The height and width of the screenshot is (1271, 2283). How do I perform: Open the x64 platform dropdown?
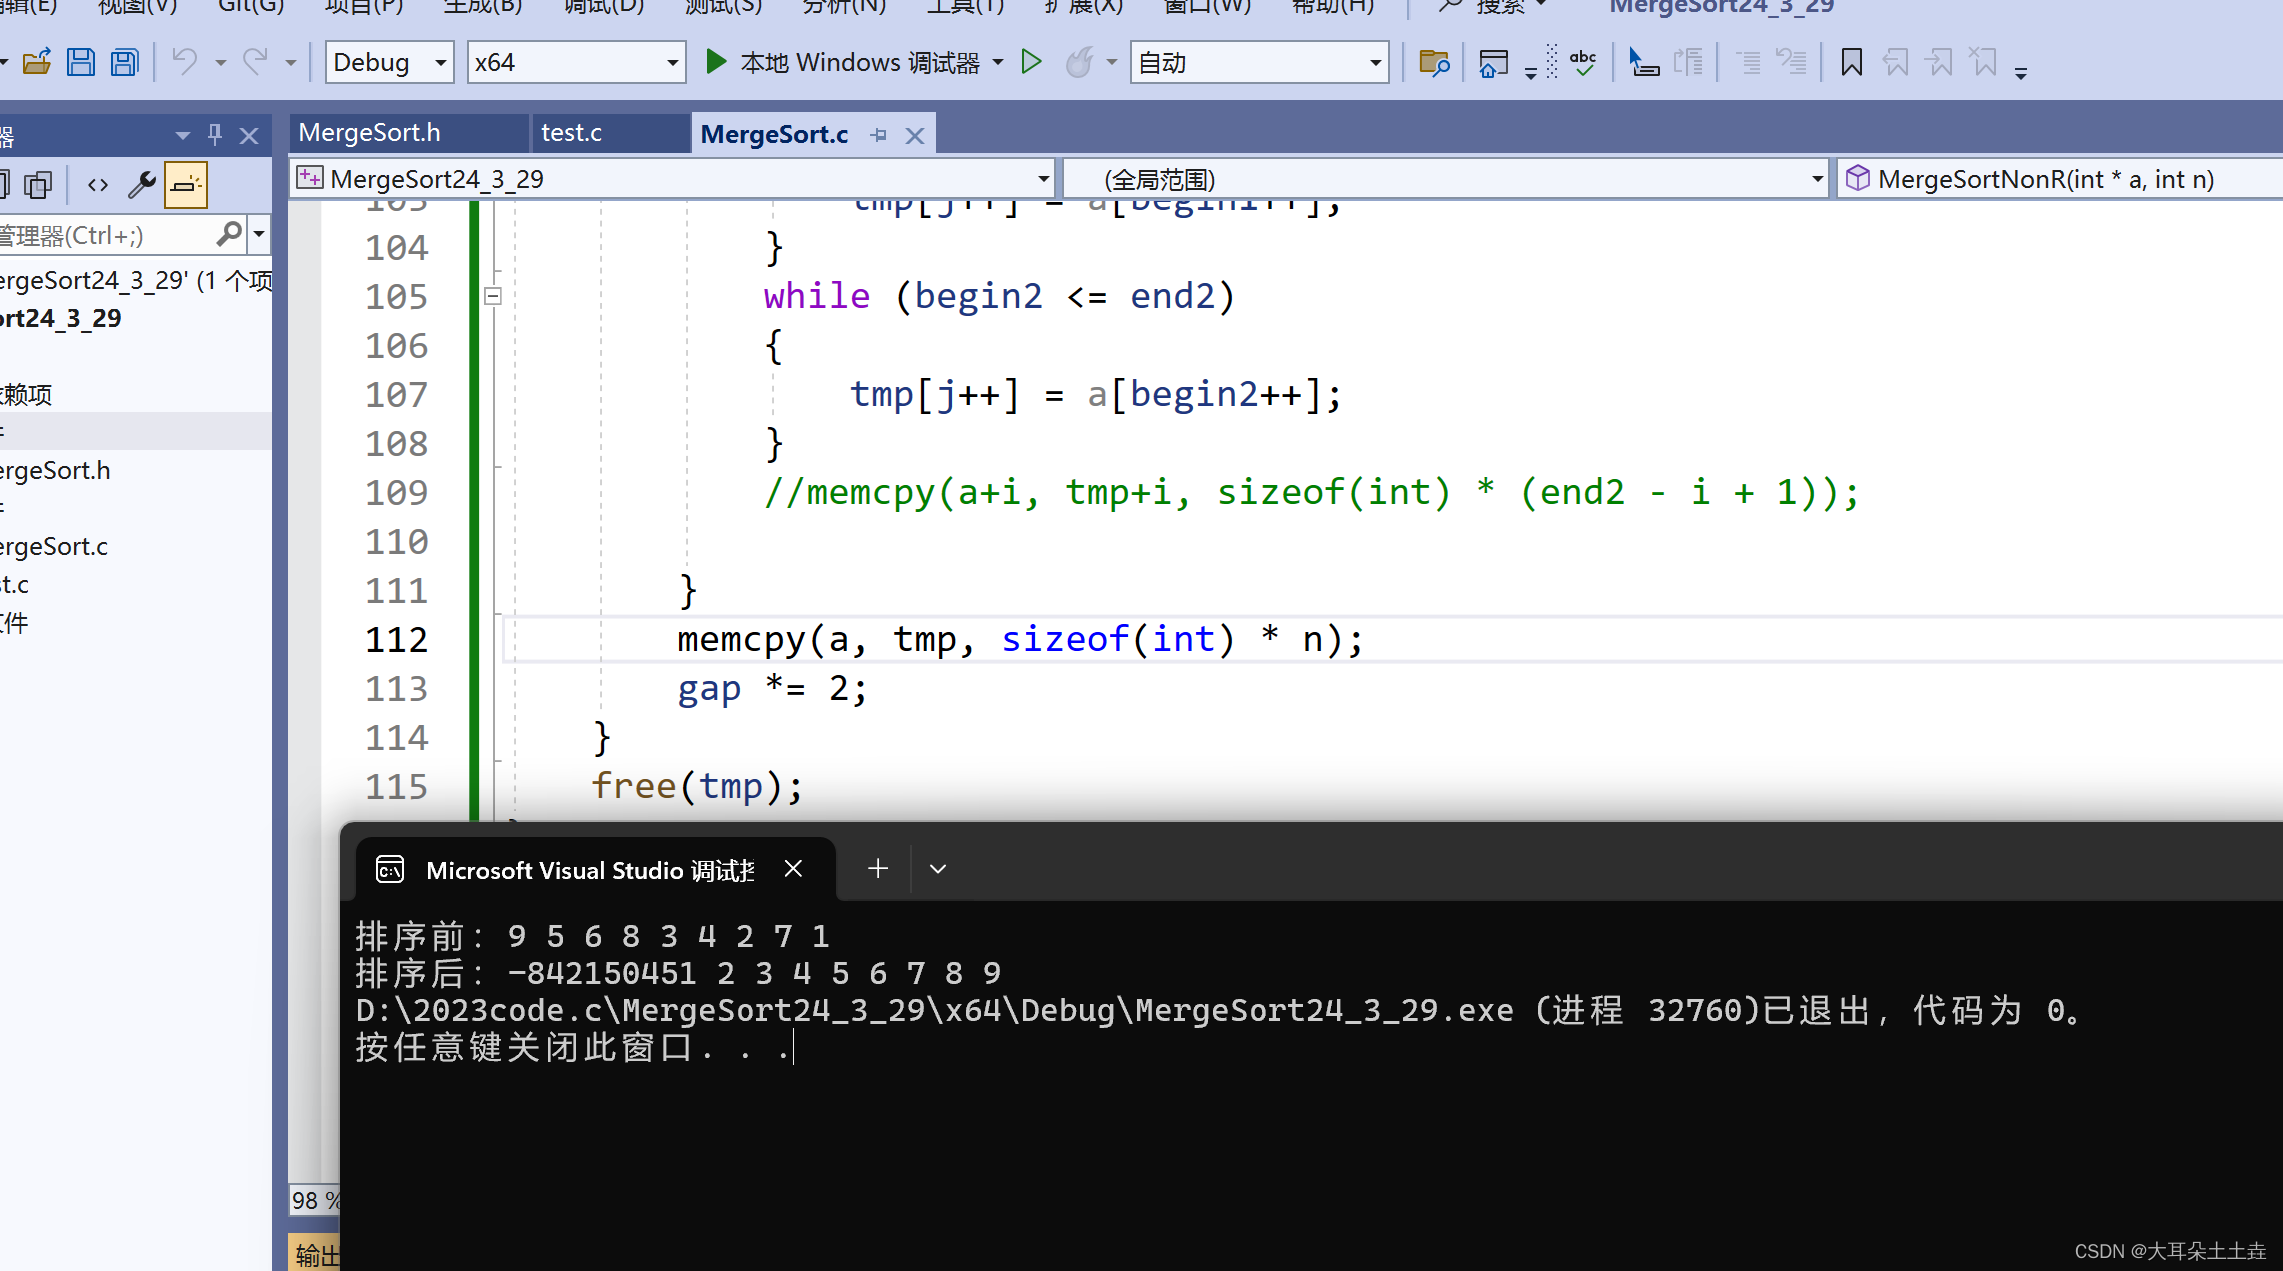coord(576,63)
